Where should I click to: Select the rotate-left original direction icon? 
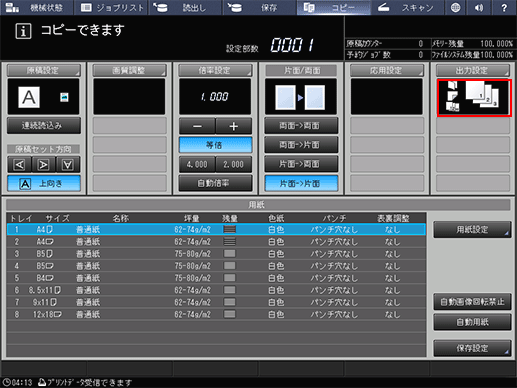click(19, 165)
